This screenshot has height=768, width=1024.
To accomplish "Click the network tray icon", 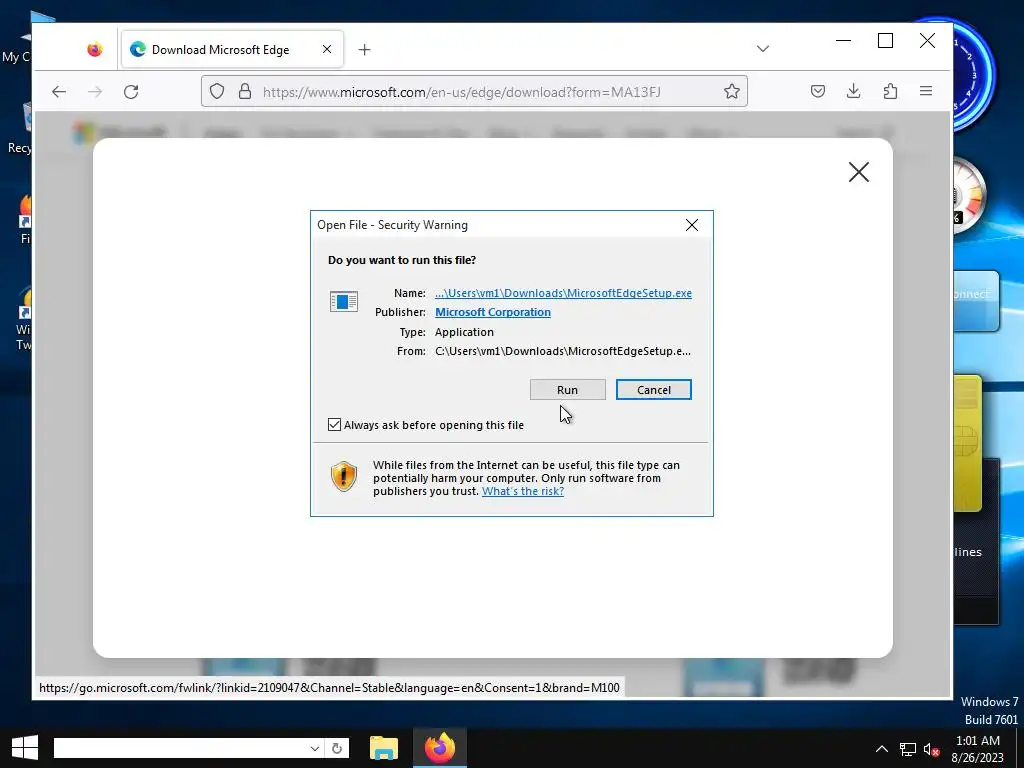I will (908, 750).
